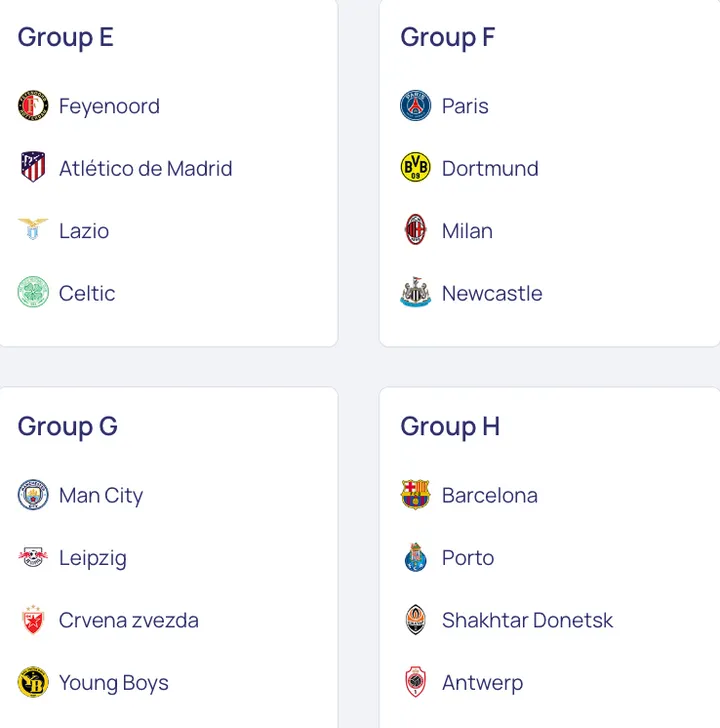Open Shakhtar Donetsk team link
Screen dimensions: 720x728
click(x=527, y=620)
